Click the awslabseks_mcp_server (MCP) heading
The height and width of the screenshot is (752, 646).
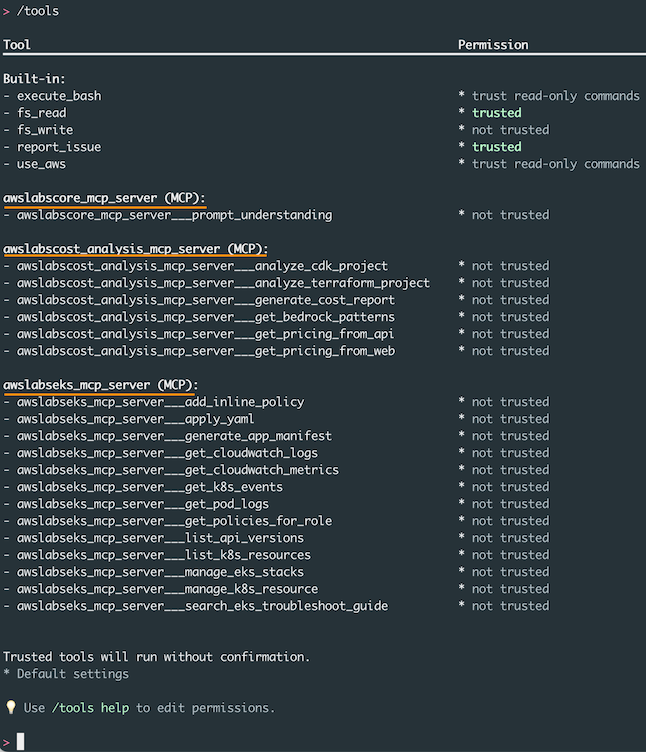point(100,385)
